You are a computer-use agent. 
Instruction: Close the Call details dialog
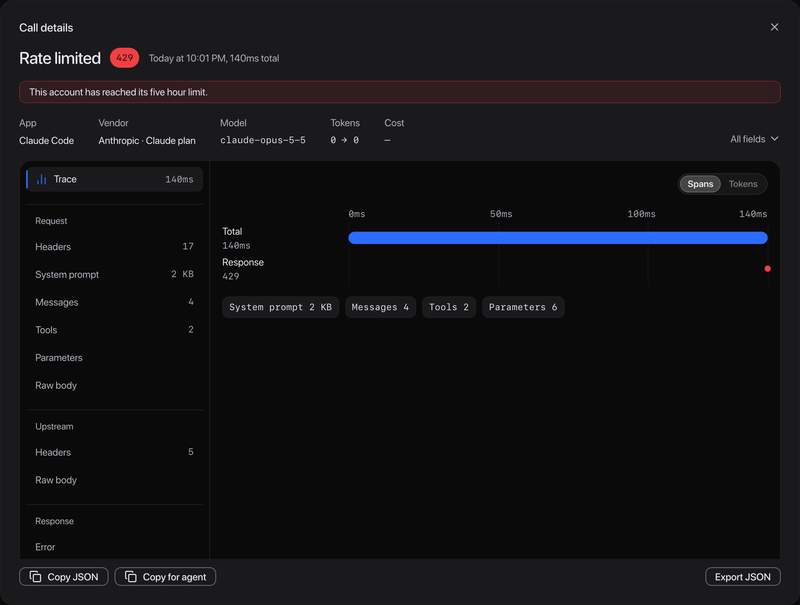[774, 27]
